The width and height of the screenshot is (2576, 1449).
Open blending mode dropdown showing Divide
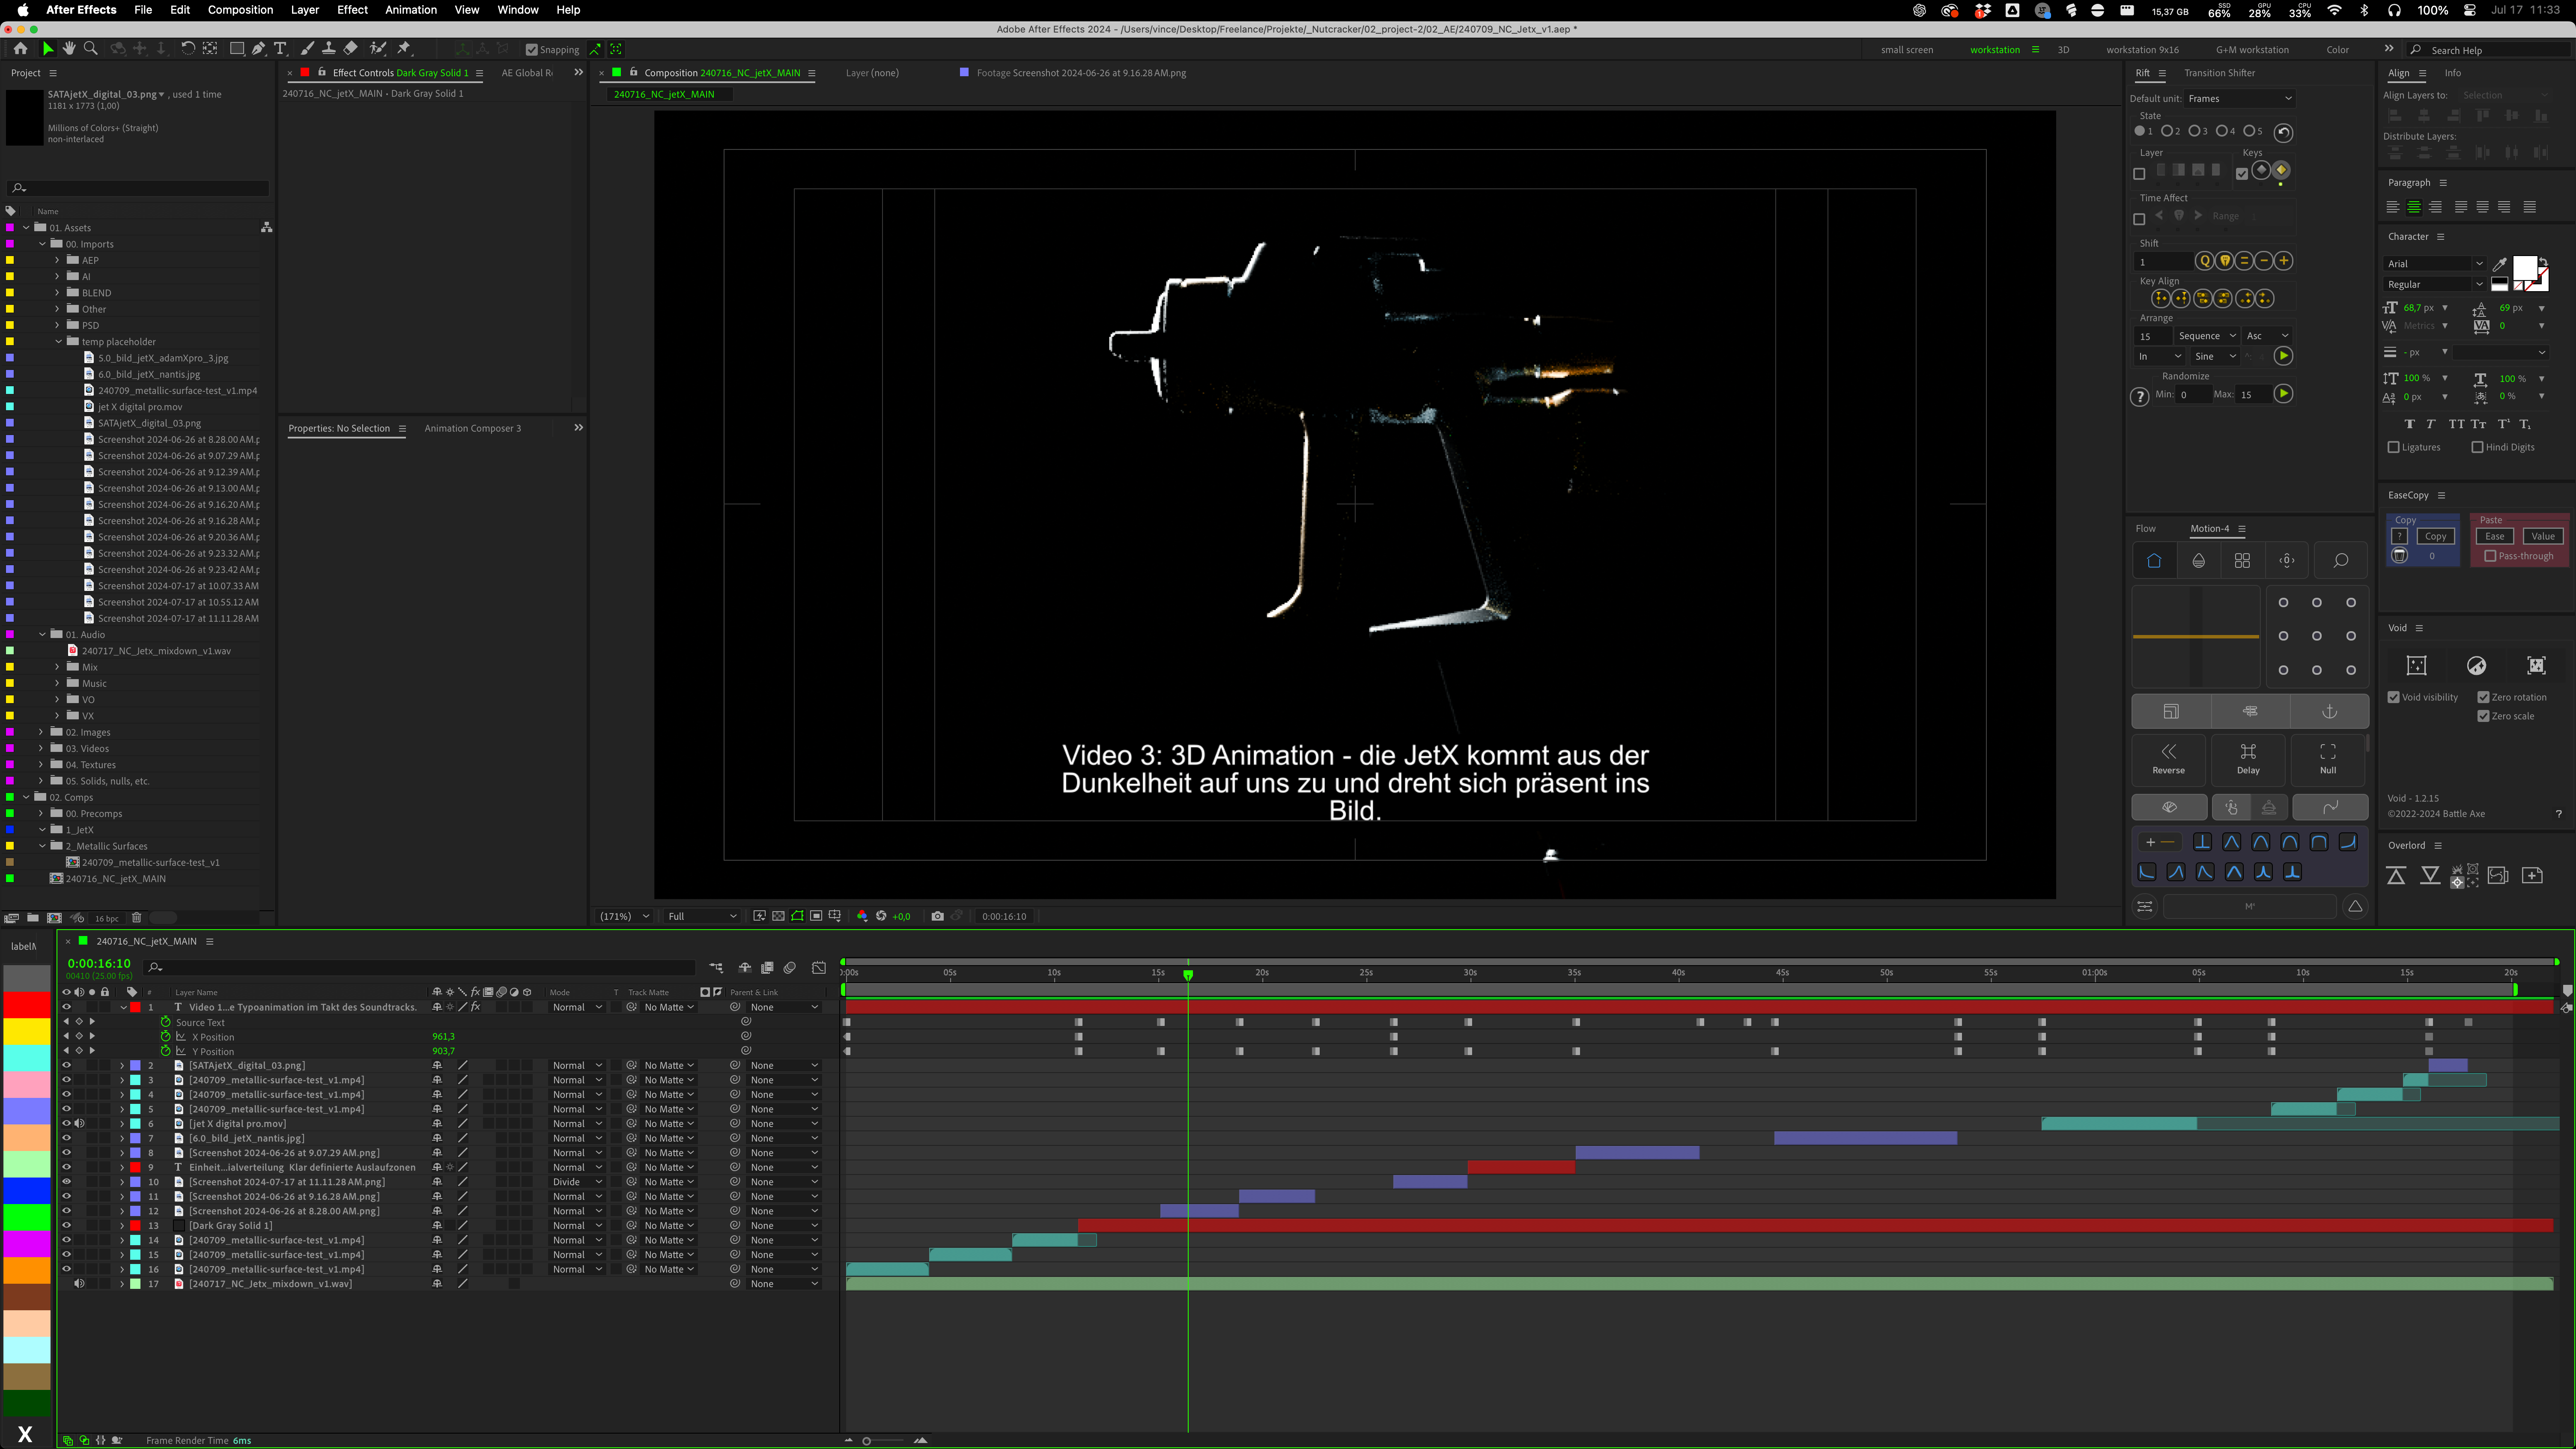tap(577, 1182)
